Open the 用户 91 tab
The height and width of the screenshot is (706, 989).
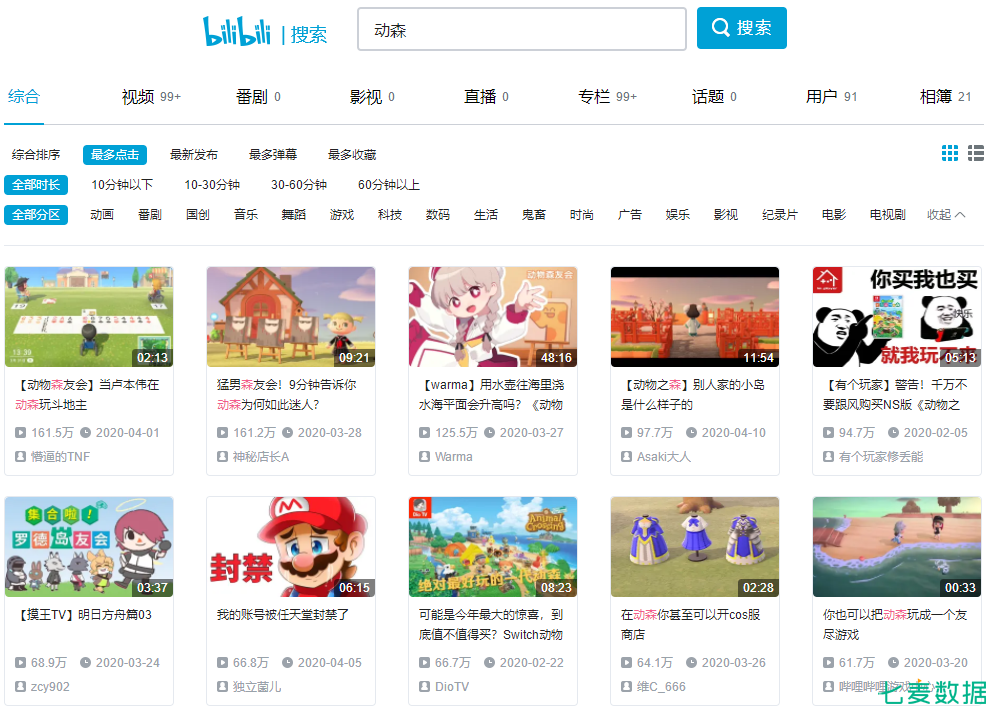(831, 97)
